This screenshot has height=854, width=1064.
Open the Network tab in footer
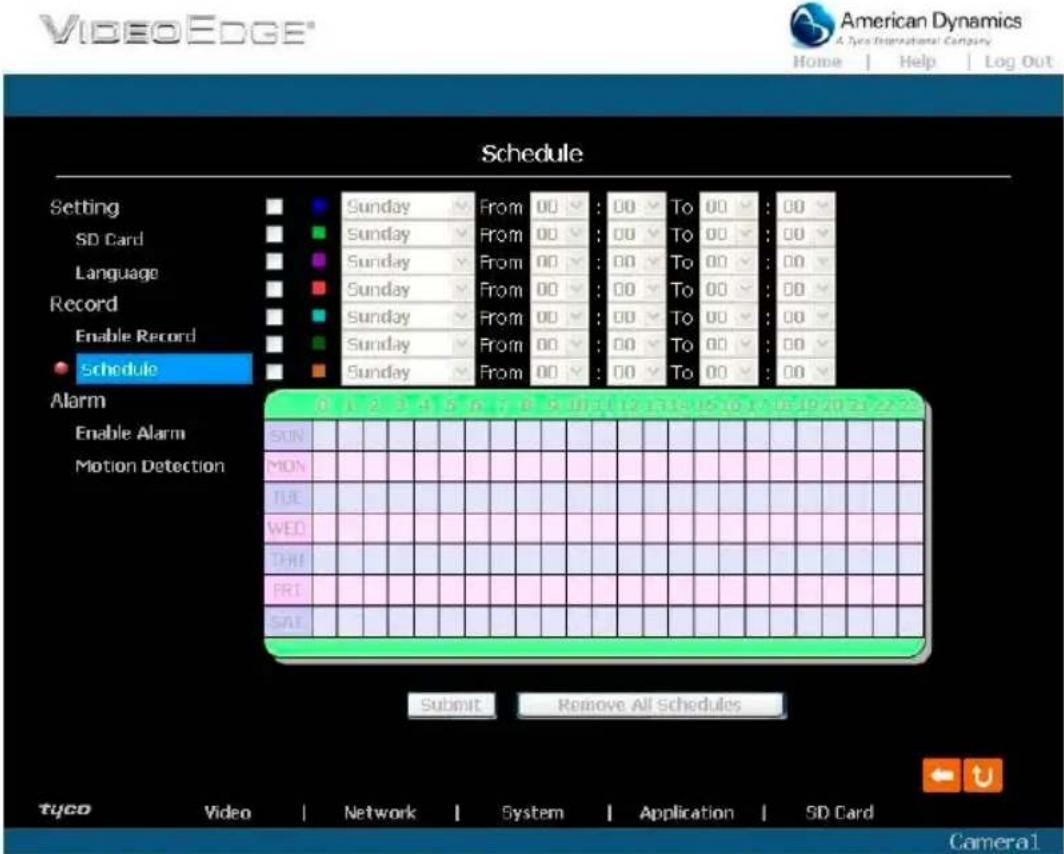click(x=380, y=812)
